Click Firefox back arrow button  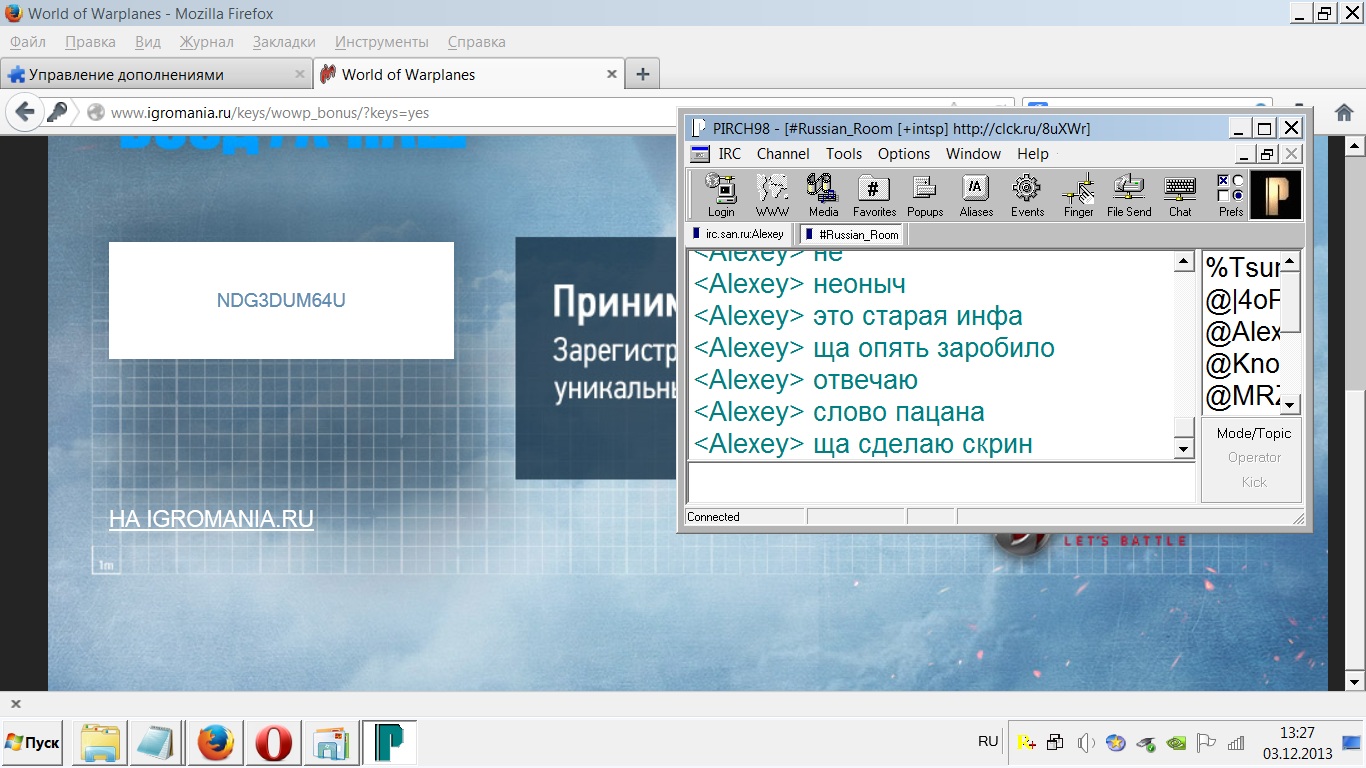(25, 112)
